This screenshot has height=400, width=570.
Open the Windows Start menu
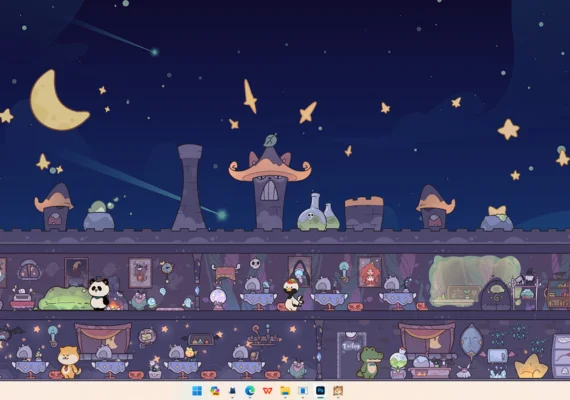click(197, 391)
